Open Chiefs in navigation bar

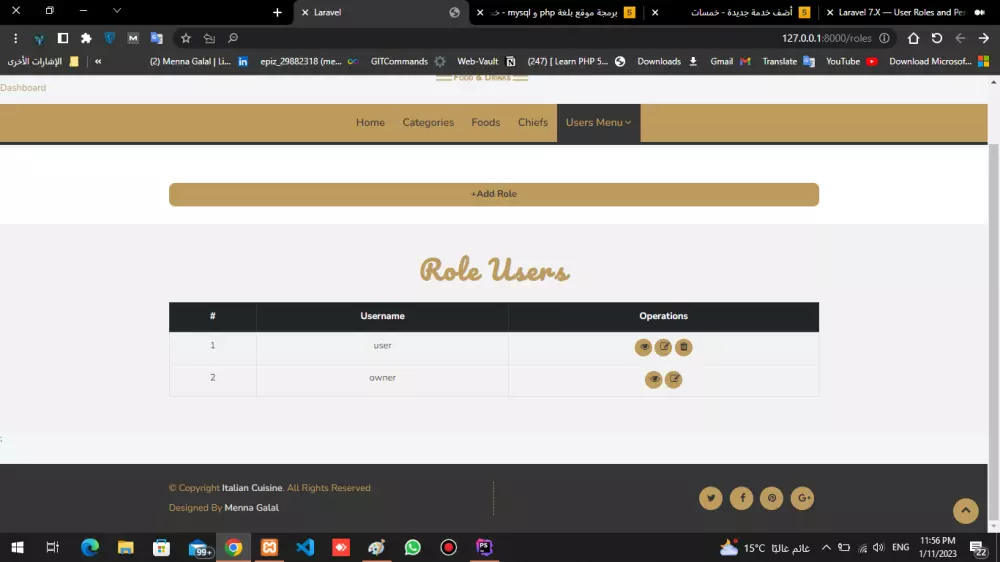click(533, 122)
